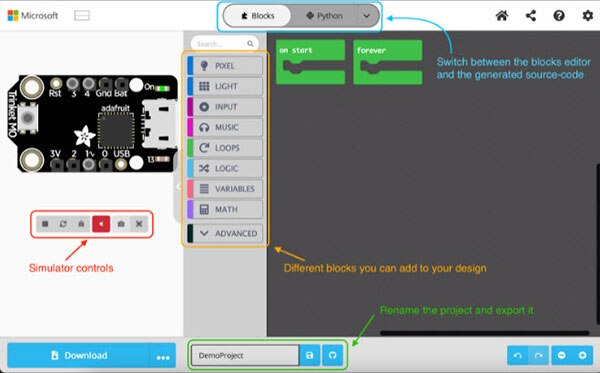The image size is (600, 373).
Task: Open the Settings gear menu
Action: point(587,16)
